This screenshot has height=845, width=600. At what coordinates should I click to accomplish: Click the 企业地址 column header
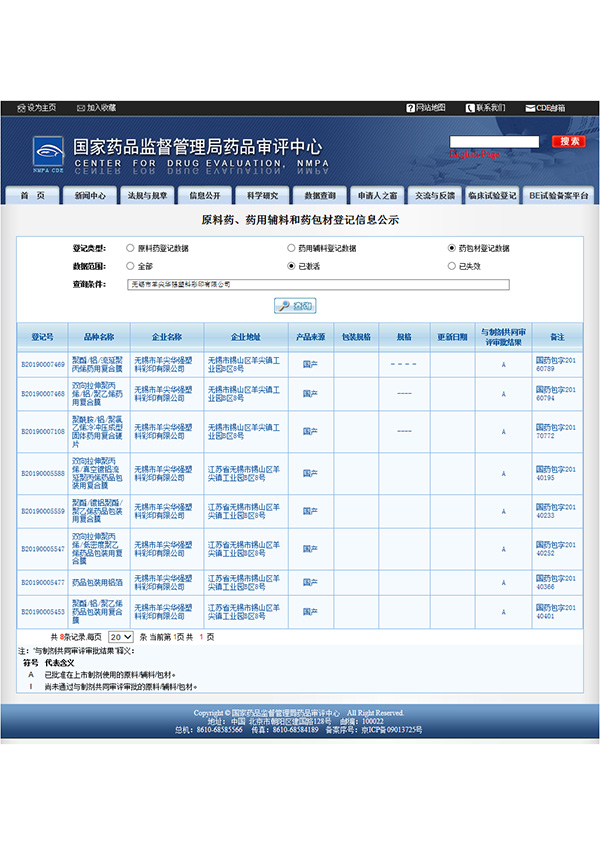(x=246, y=337)
